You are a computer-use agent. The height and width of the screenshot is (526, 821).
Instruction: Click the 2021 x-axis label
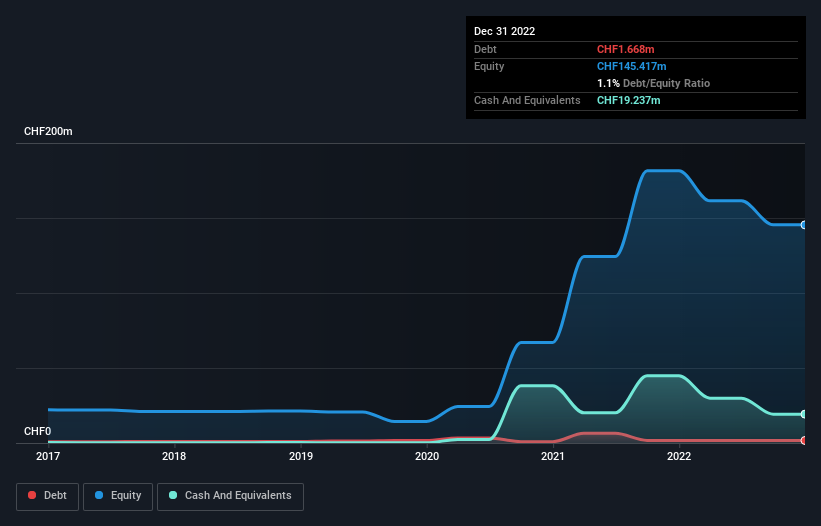point(553,456)
